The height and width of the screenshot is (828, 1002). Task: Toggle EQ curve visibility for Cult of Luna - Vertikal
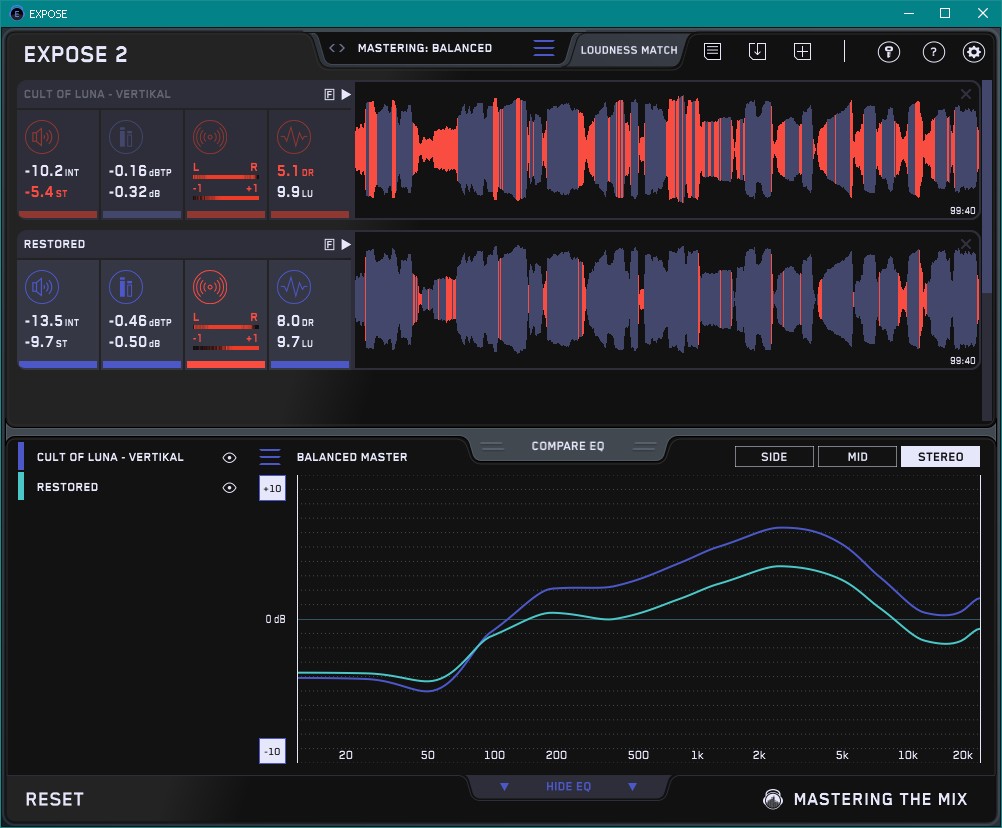[230, 457]
